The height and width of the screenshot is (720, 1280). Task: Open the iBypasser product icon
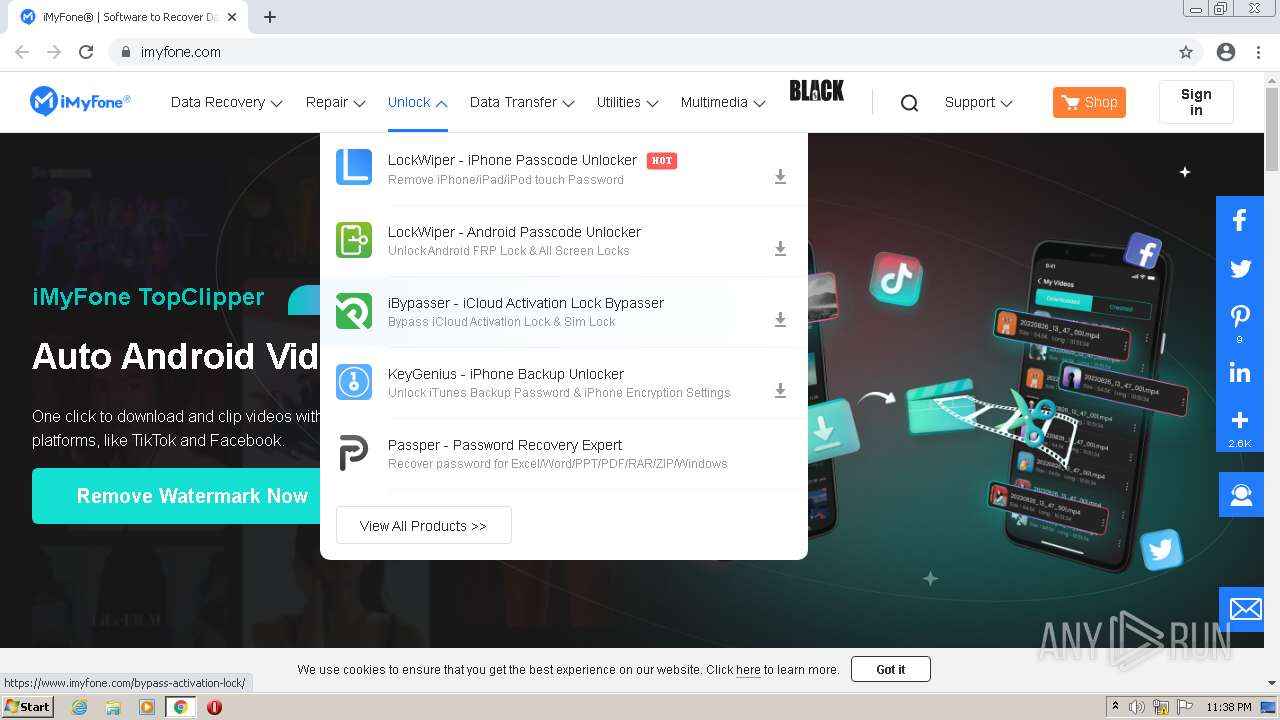(354, 311)
